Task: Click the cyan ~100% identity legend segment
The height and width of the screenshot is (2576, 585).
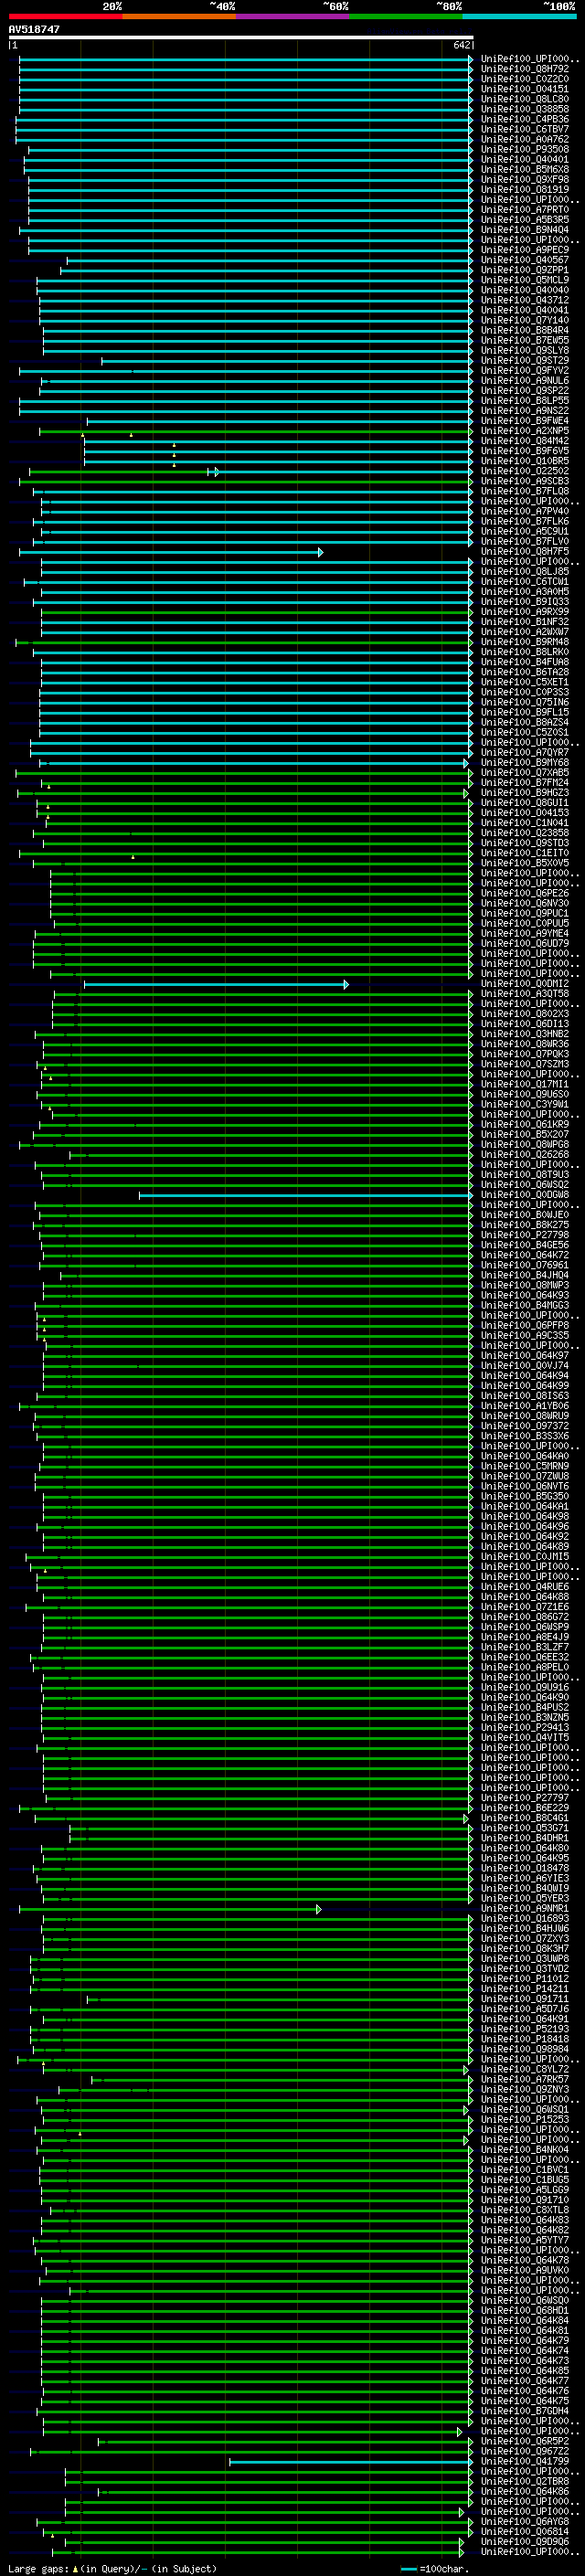Action: (x=519, y=16)
